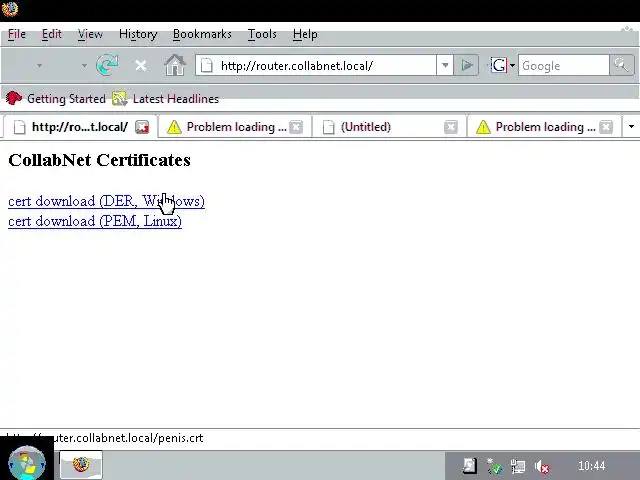Viewport: 640px width, 480px height.
Task: Click the Google search engine icon
Action: click(498, 65)
